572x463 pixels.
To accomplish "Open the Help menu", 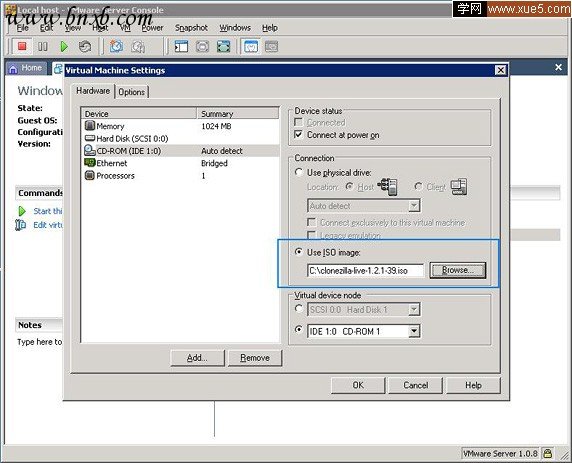I will [270, 28].
